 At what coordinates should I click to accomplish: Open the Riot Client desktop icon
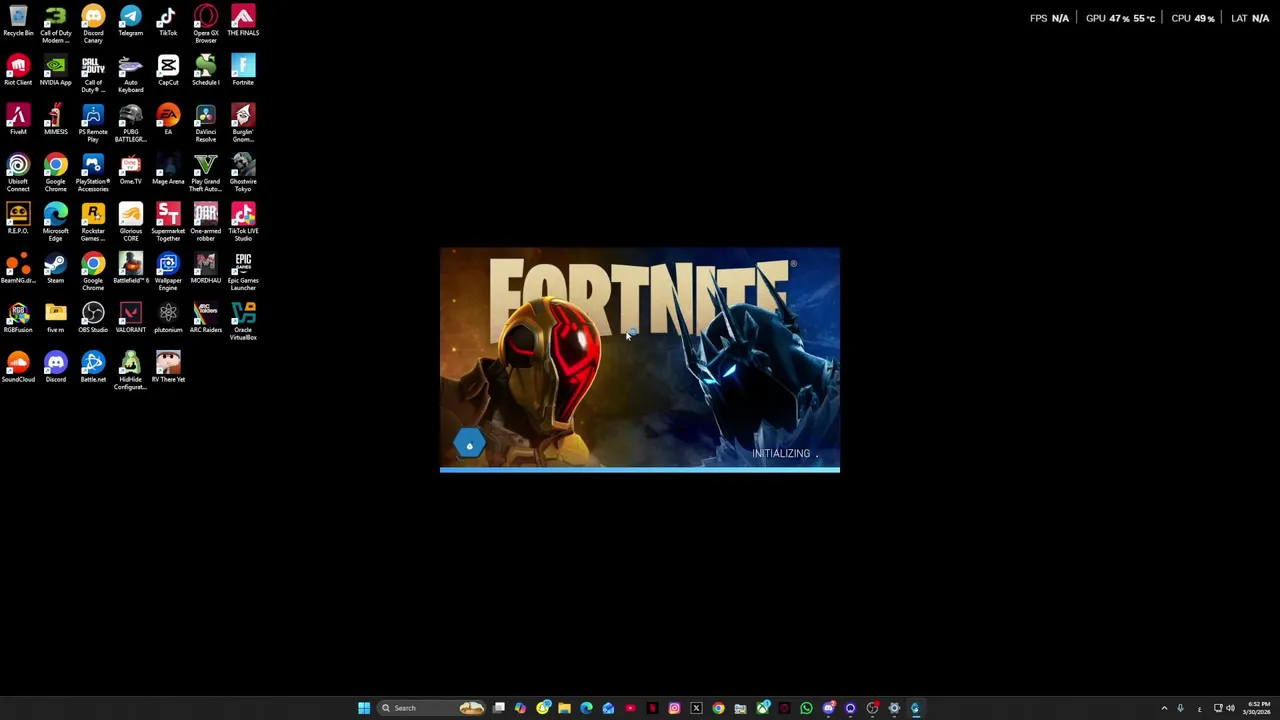pos(18,71)
